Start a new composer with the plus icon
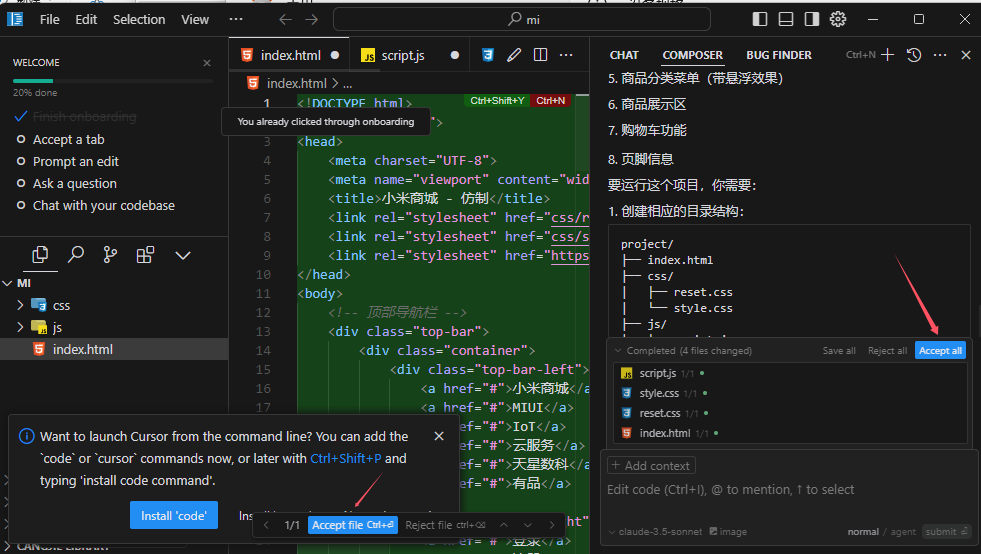Screen dimensions: 981x554 (x=887, y=55)
